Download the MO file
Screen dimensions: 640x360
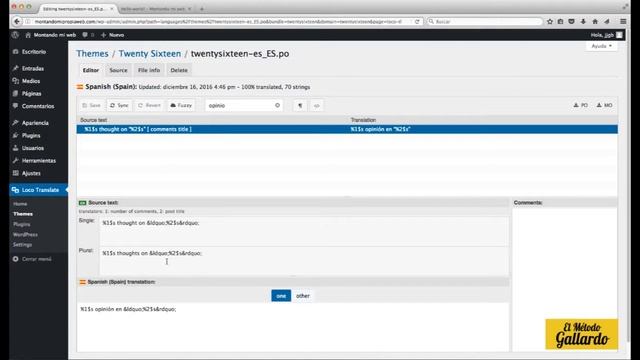[604, 105]
